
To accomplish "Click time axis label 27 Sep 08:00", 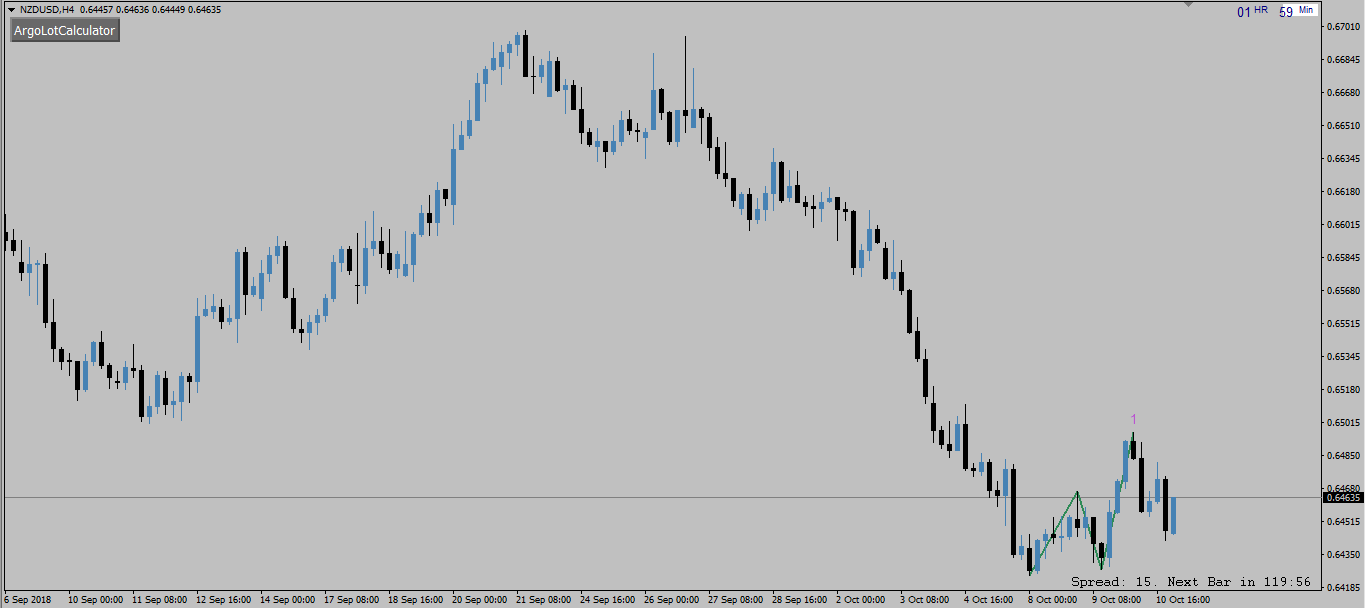I will click(x=736, y=600).
